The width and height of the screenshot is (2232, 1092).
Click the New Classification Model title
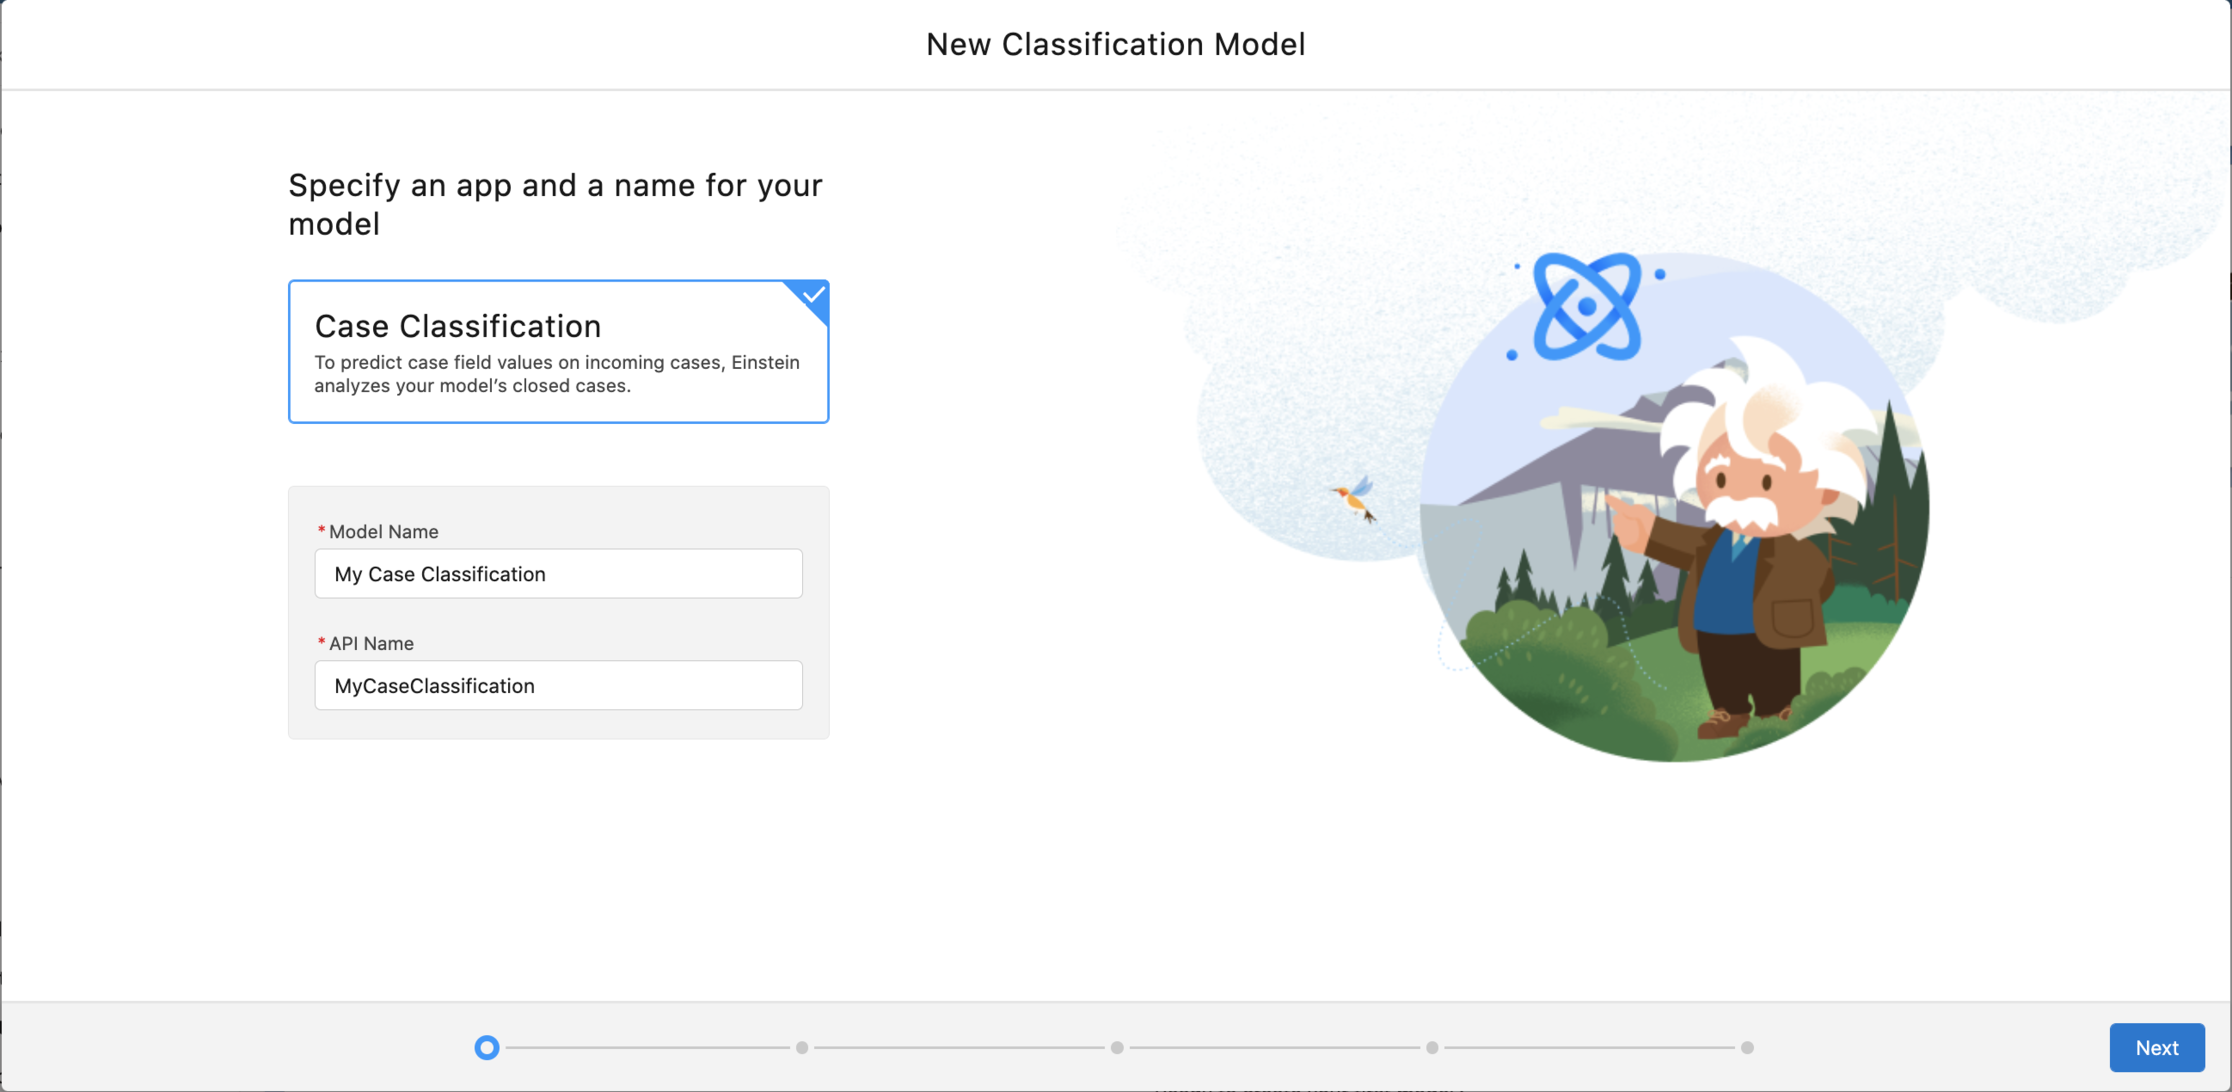click(1115, 44)
